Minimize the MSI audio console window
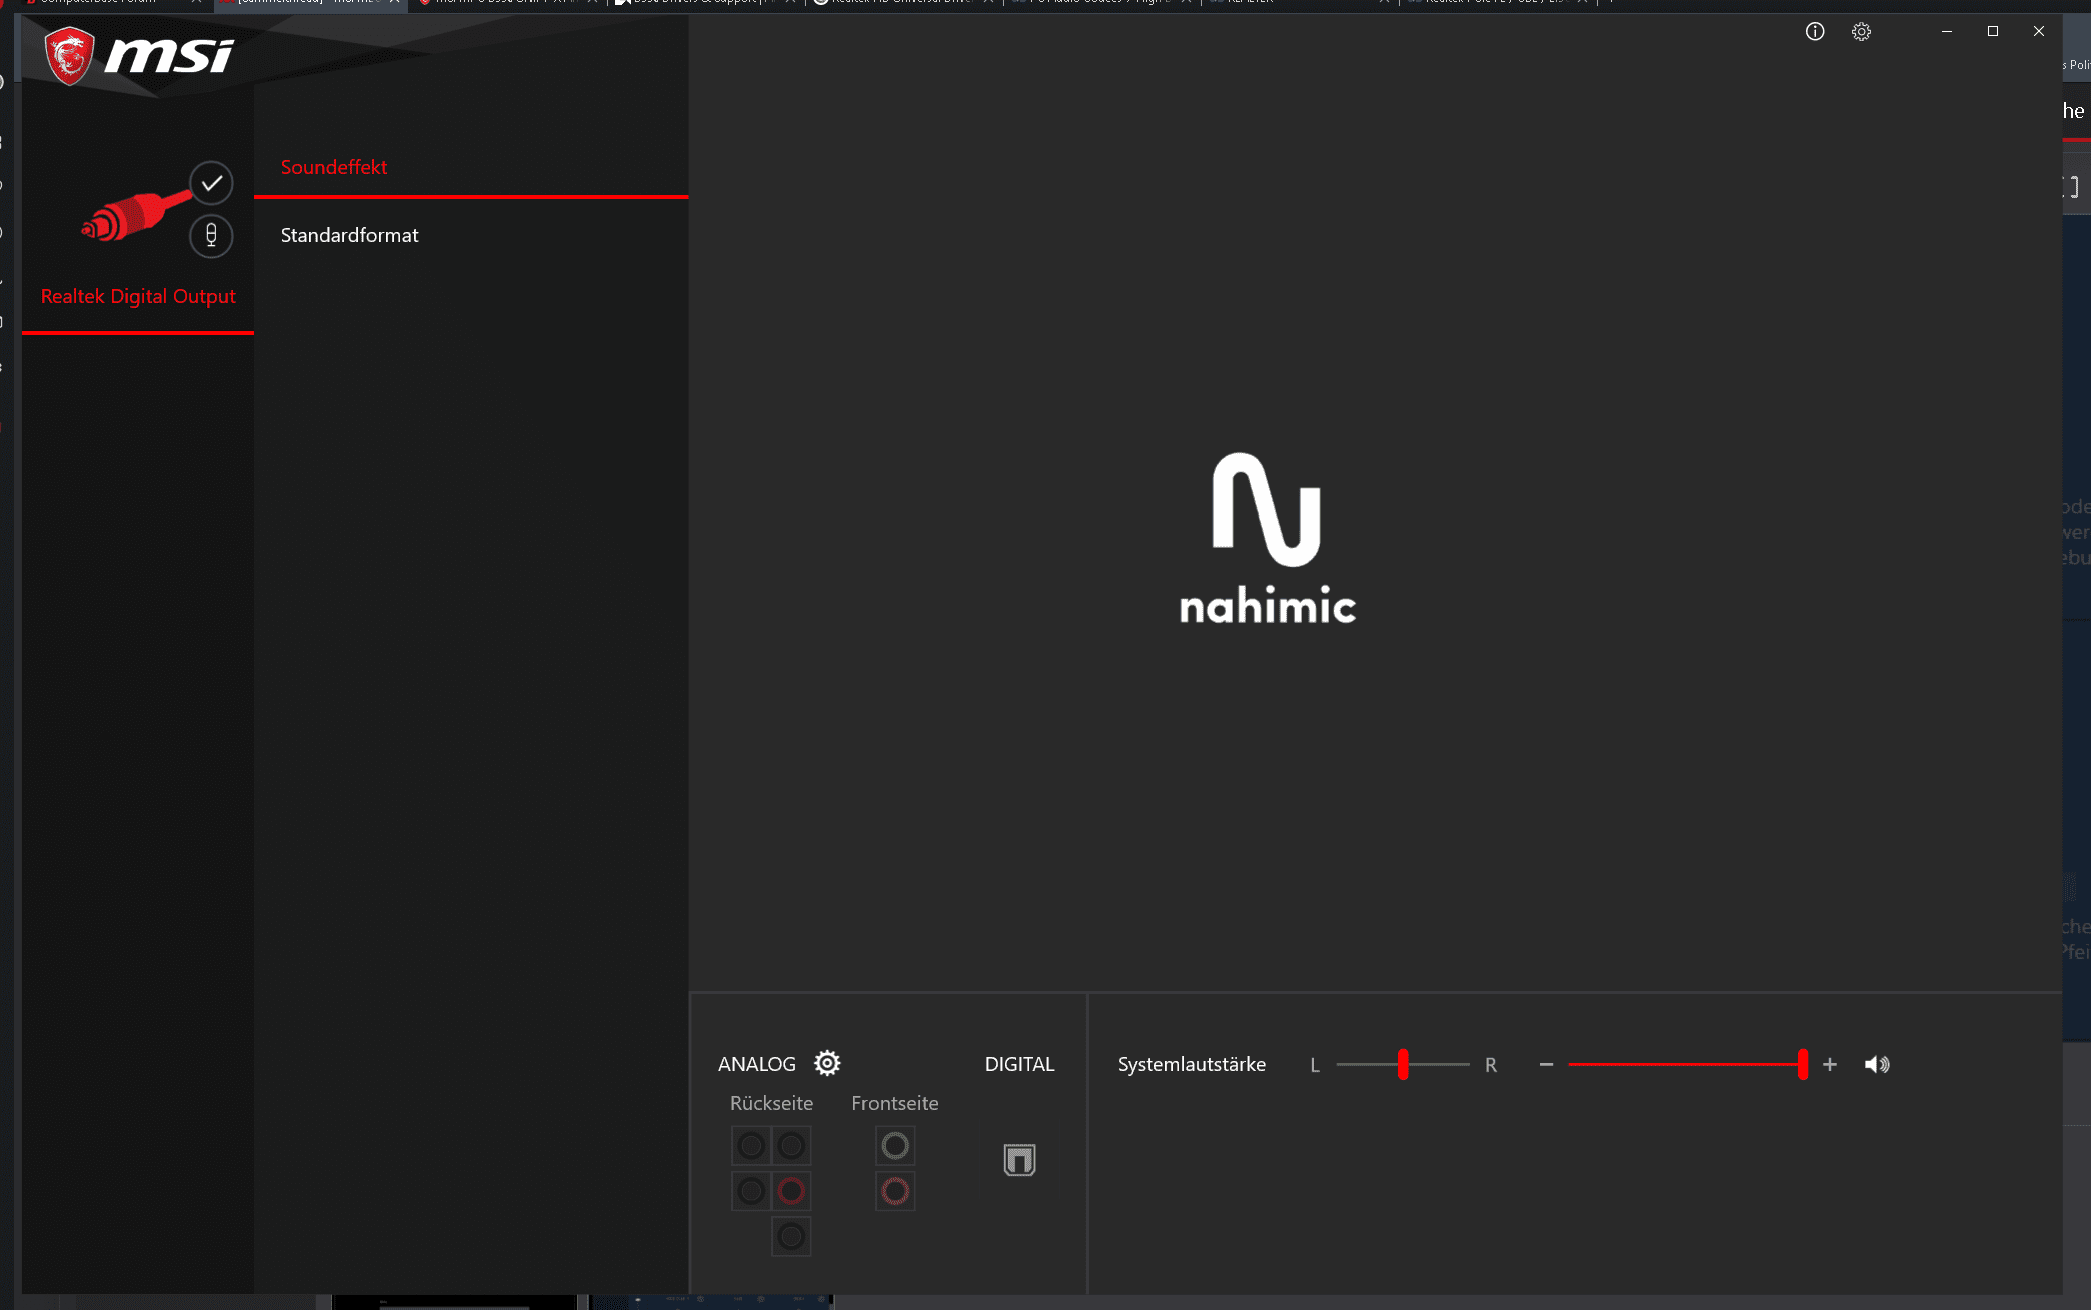Image resolution: width=2091 pixels, height=1310 pixels. [1947, 32]
